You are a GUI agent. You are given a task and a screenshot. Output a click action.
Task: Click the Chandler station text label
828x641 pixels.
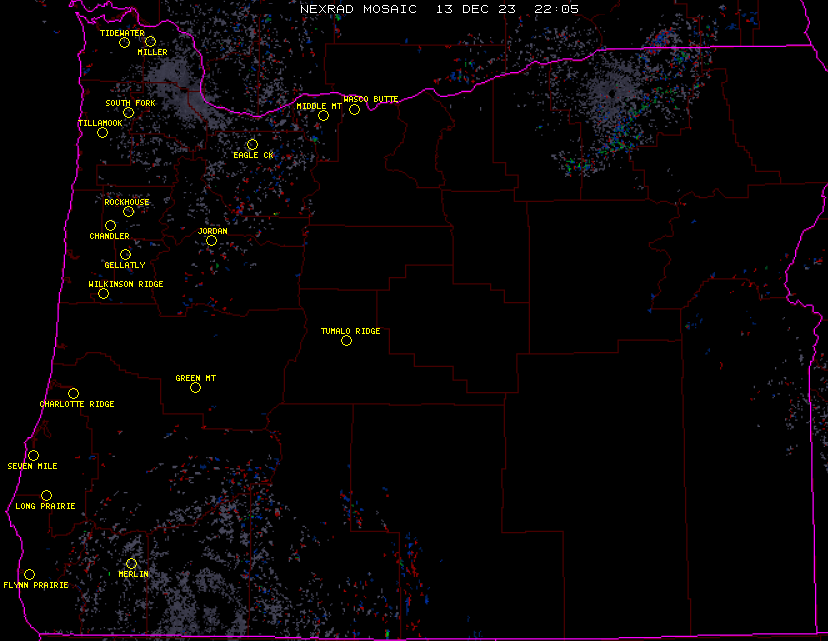(109, 236)
